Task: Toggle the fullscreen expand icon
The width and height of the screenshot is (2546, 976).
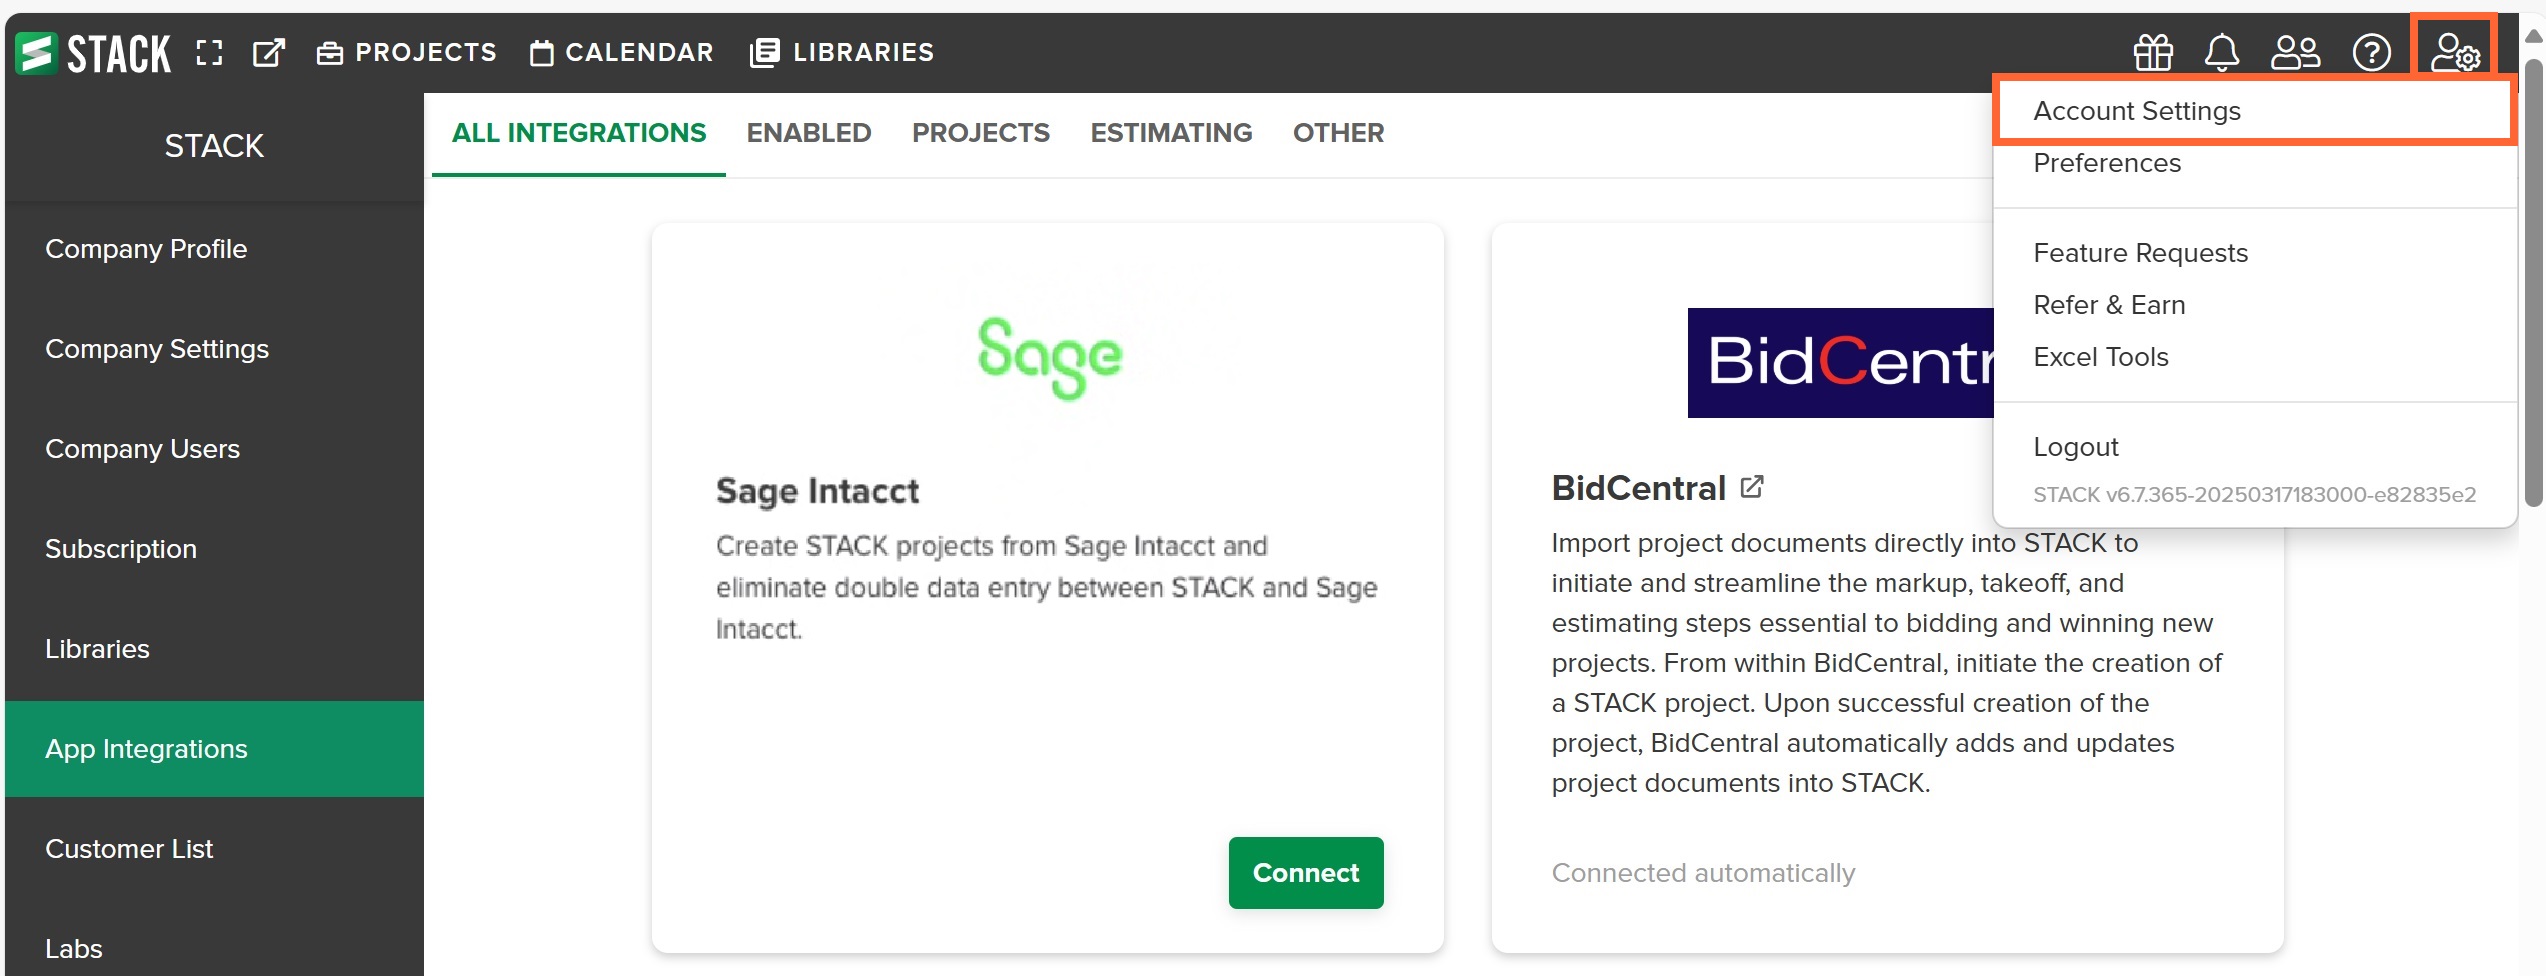Action: click(x=209, y=53)
